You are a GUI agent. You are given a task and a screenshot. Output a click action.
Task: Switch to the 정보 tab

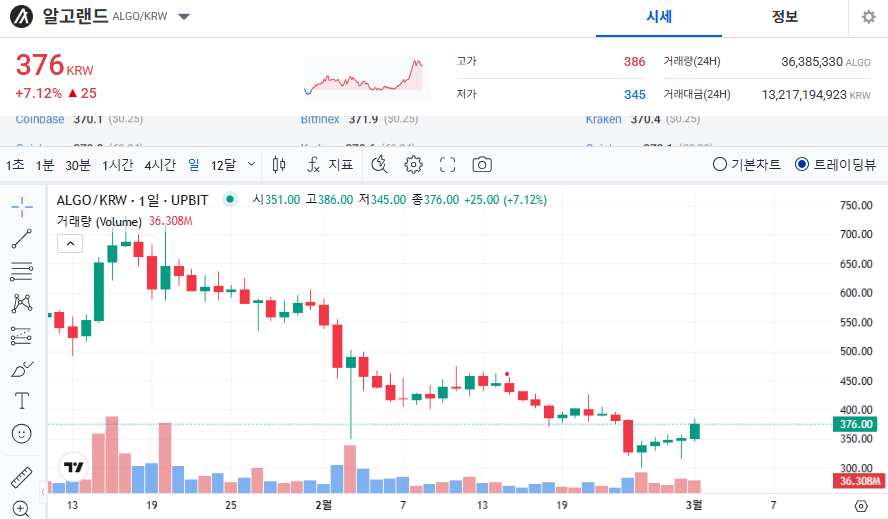(784, 17)
